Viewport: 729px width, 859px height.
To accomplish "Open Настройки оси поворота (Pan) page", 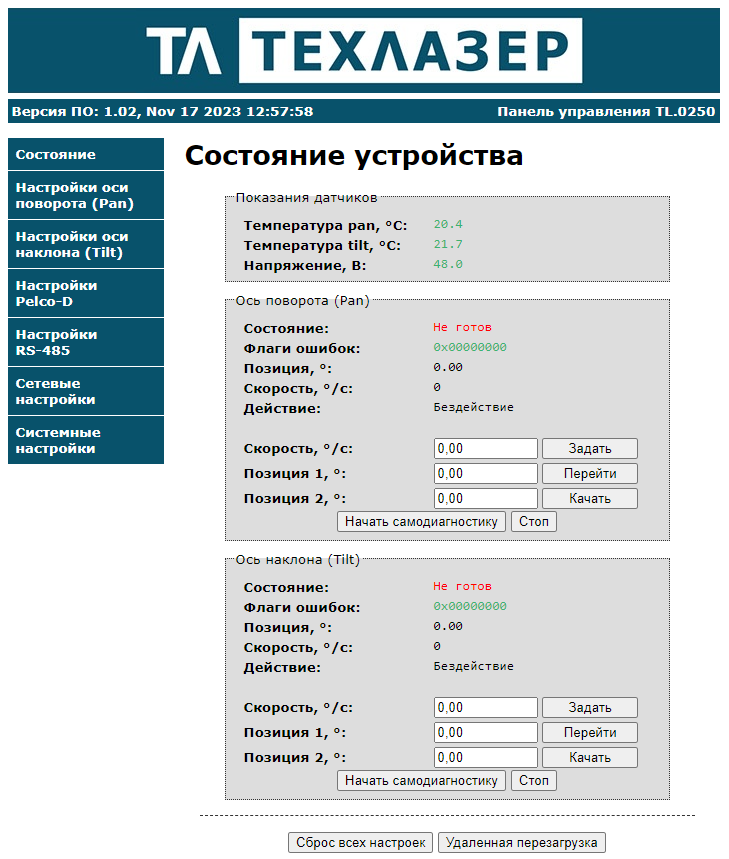I will 85,195.
